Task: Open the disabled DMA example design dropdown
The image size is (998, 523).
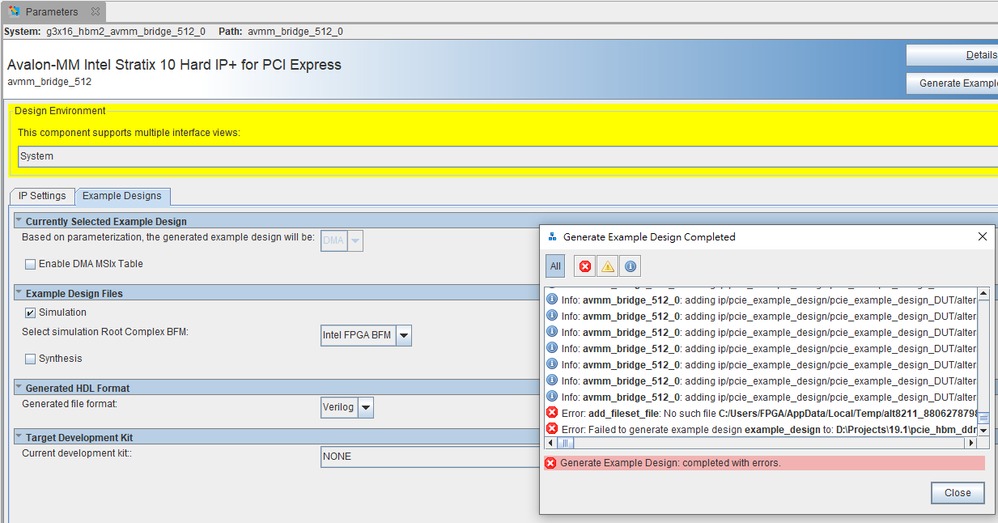Action: pos(355,241)
